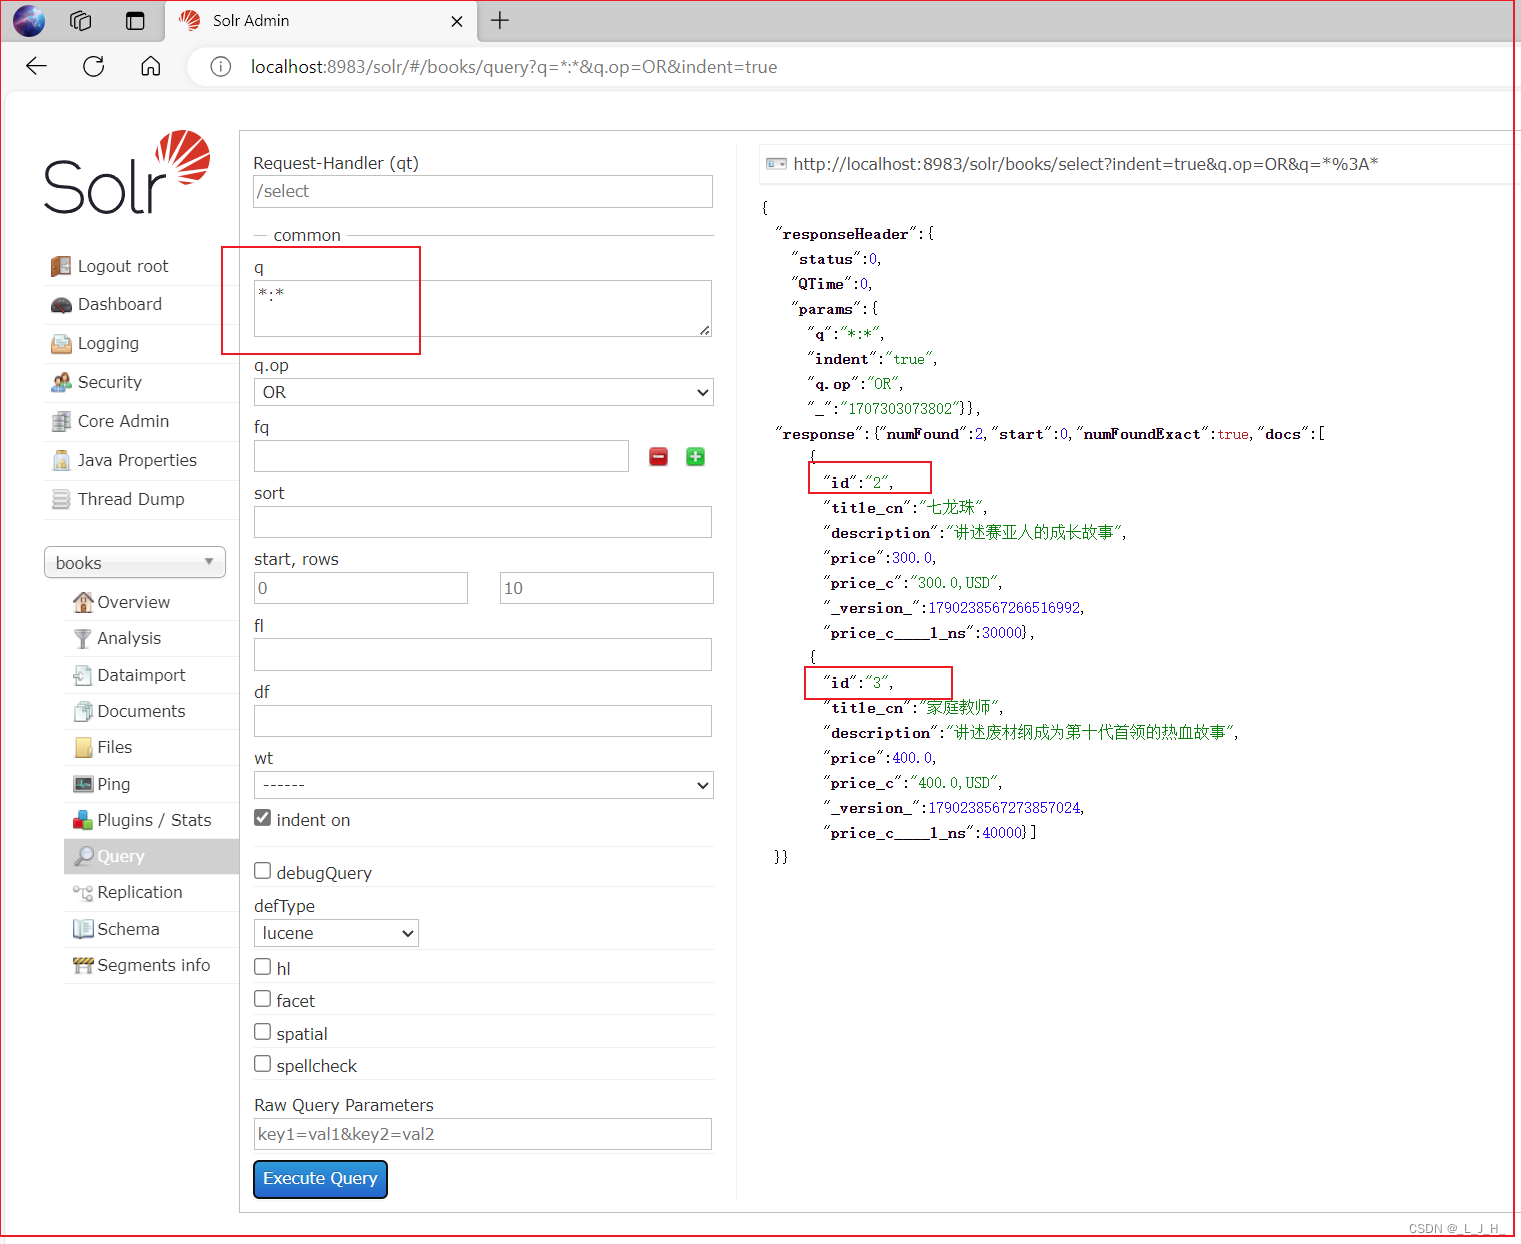The height and width of the screenshot is (1244, 1521).
Task: Open the defType lucene dropdown
Action: (x=336, y=933)
